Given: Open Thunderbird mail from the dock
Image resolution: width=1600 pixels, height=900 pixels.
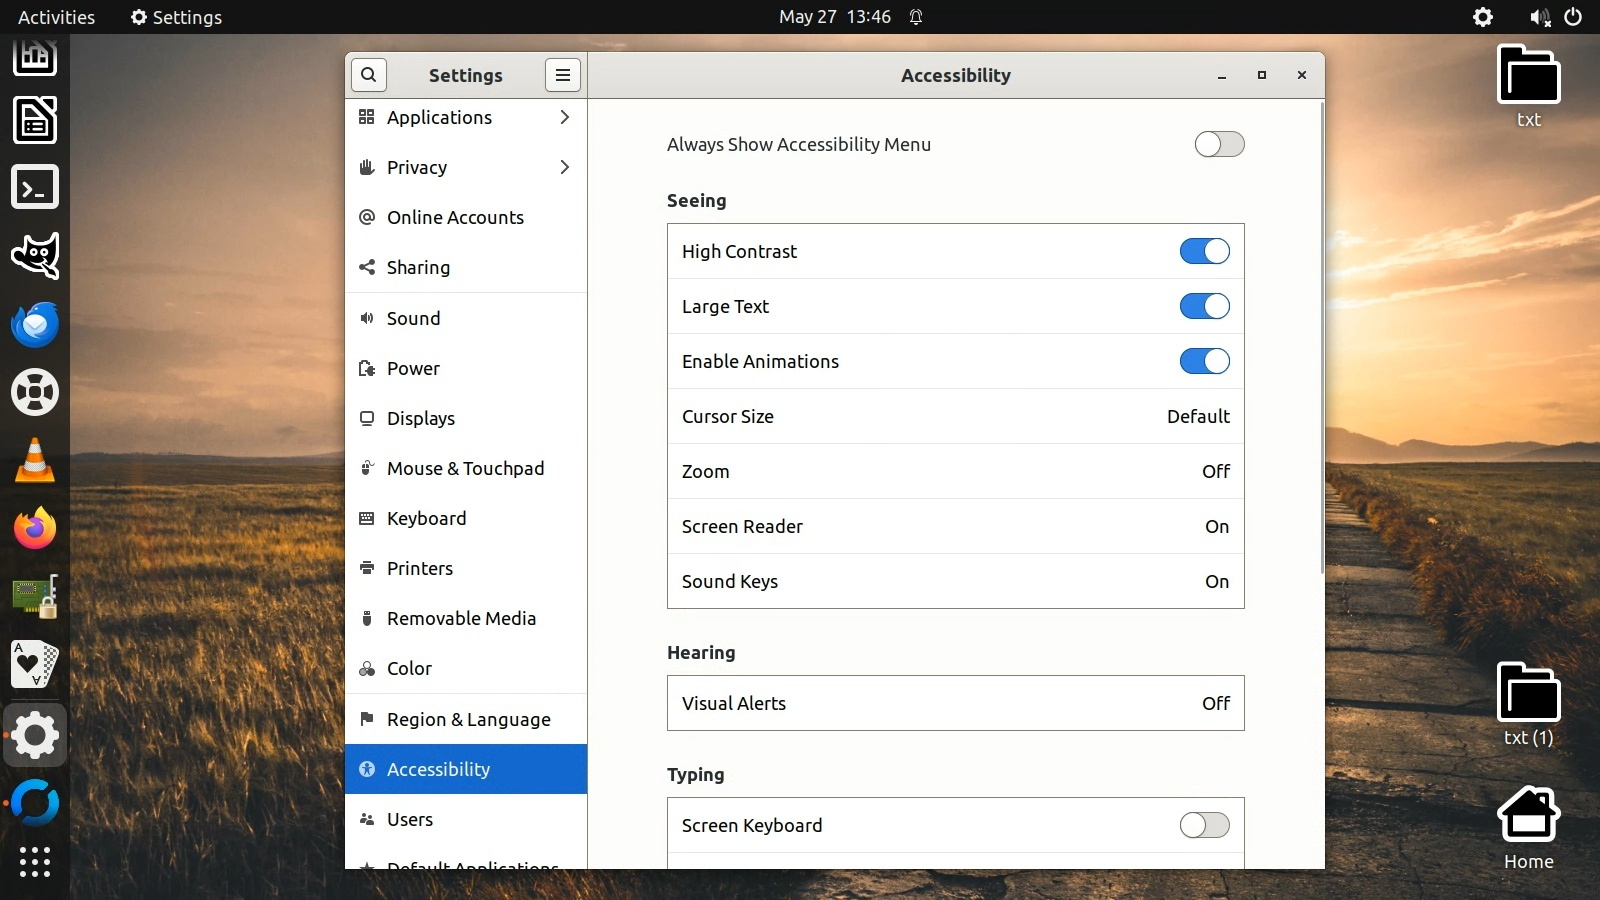Looking at the screenshot, I should [35, 325].
